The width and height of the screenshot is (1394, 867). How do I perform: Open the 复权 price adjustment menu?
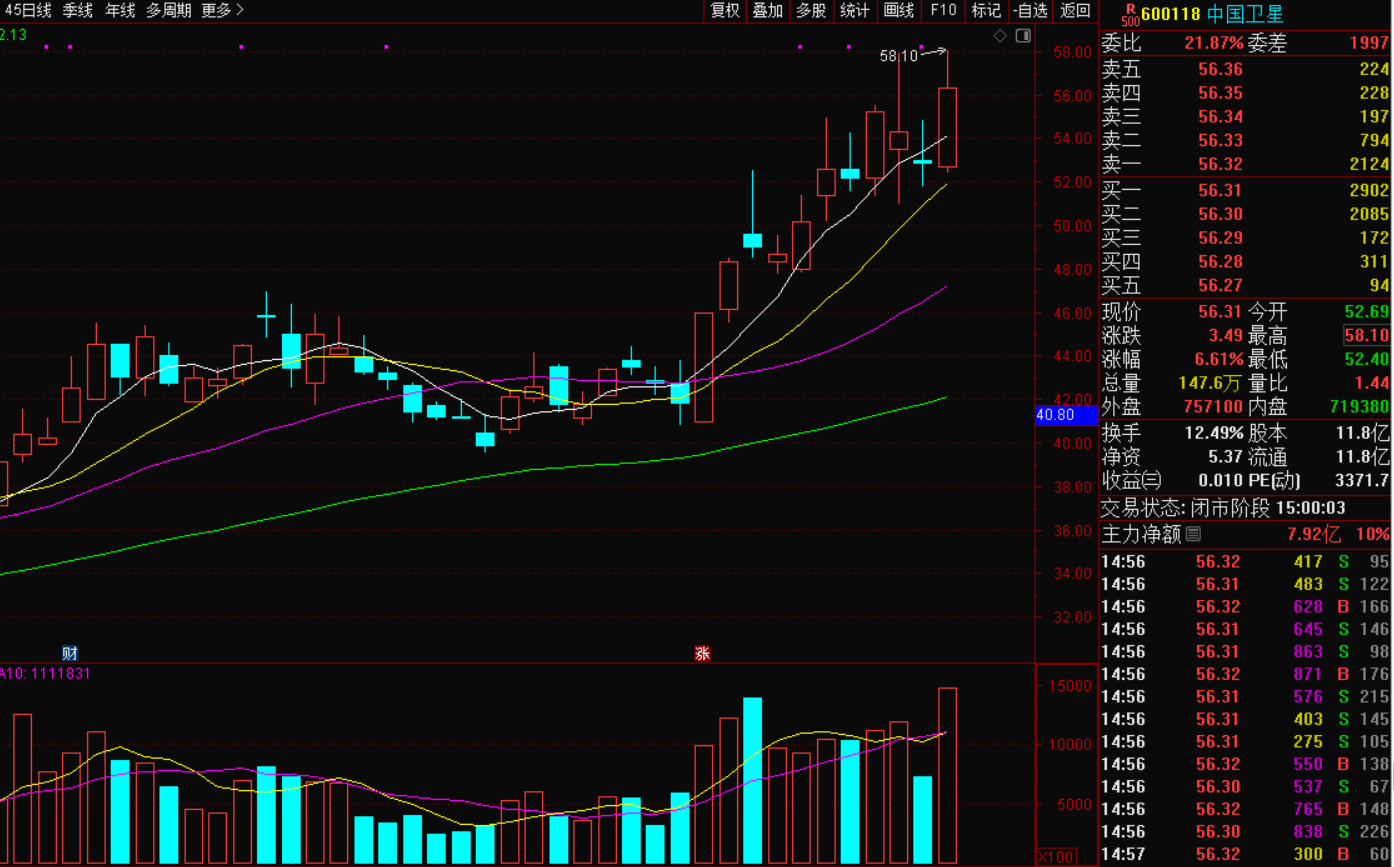(725, 11)
